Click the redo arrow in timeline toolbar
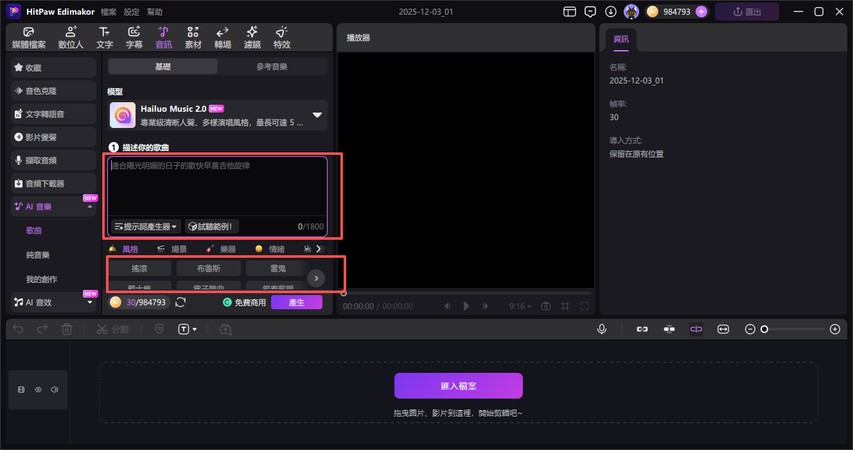The image size is (853, 450). click(x=42, y=329)
